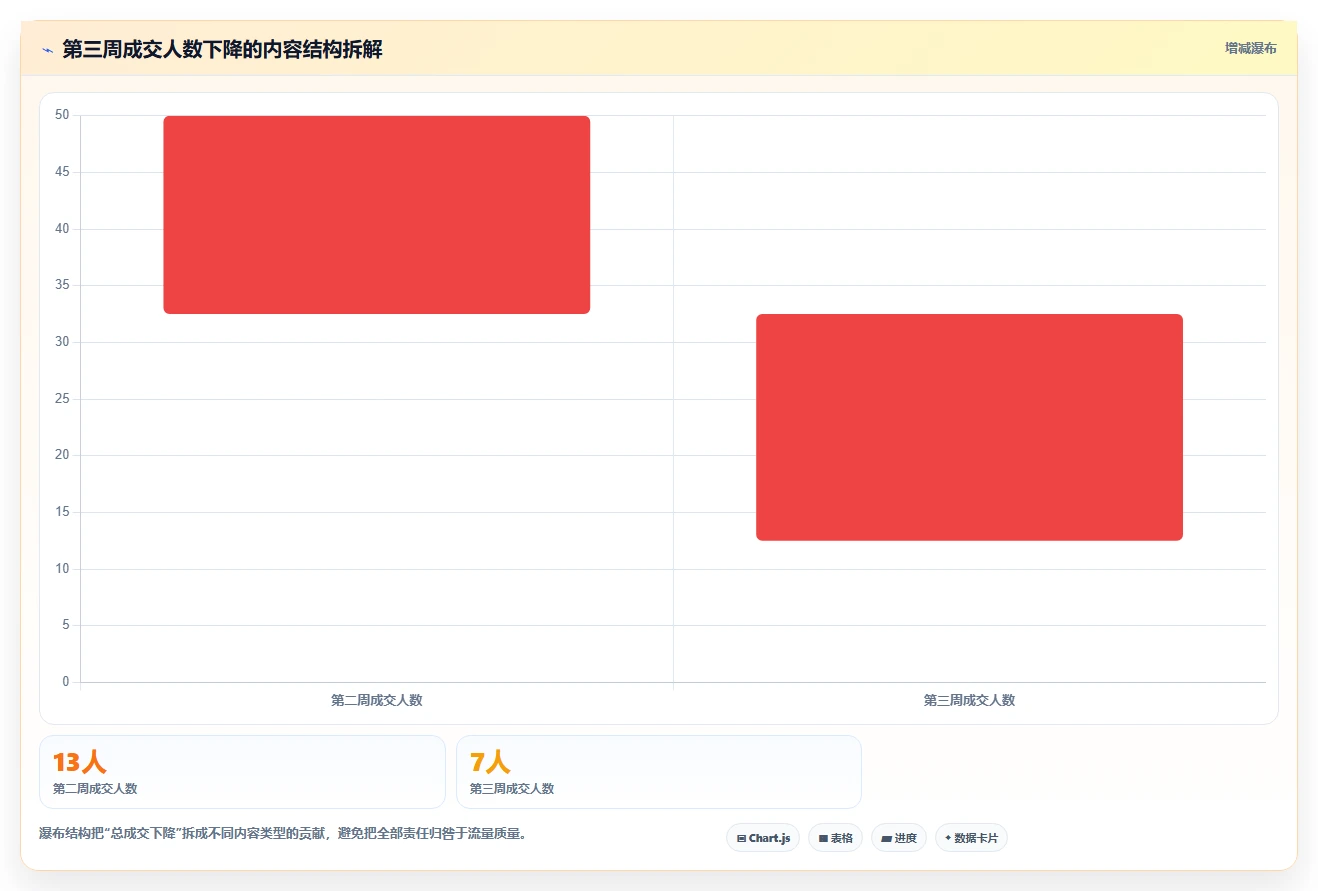
Task: Click the lightning icon beside the title
Action: 47,50
